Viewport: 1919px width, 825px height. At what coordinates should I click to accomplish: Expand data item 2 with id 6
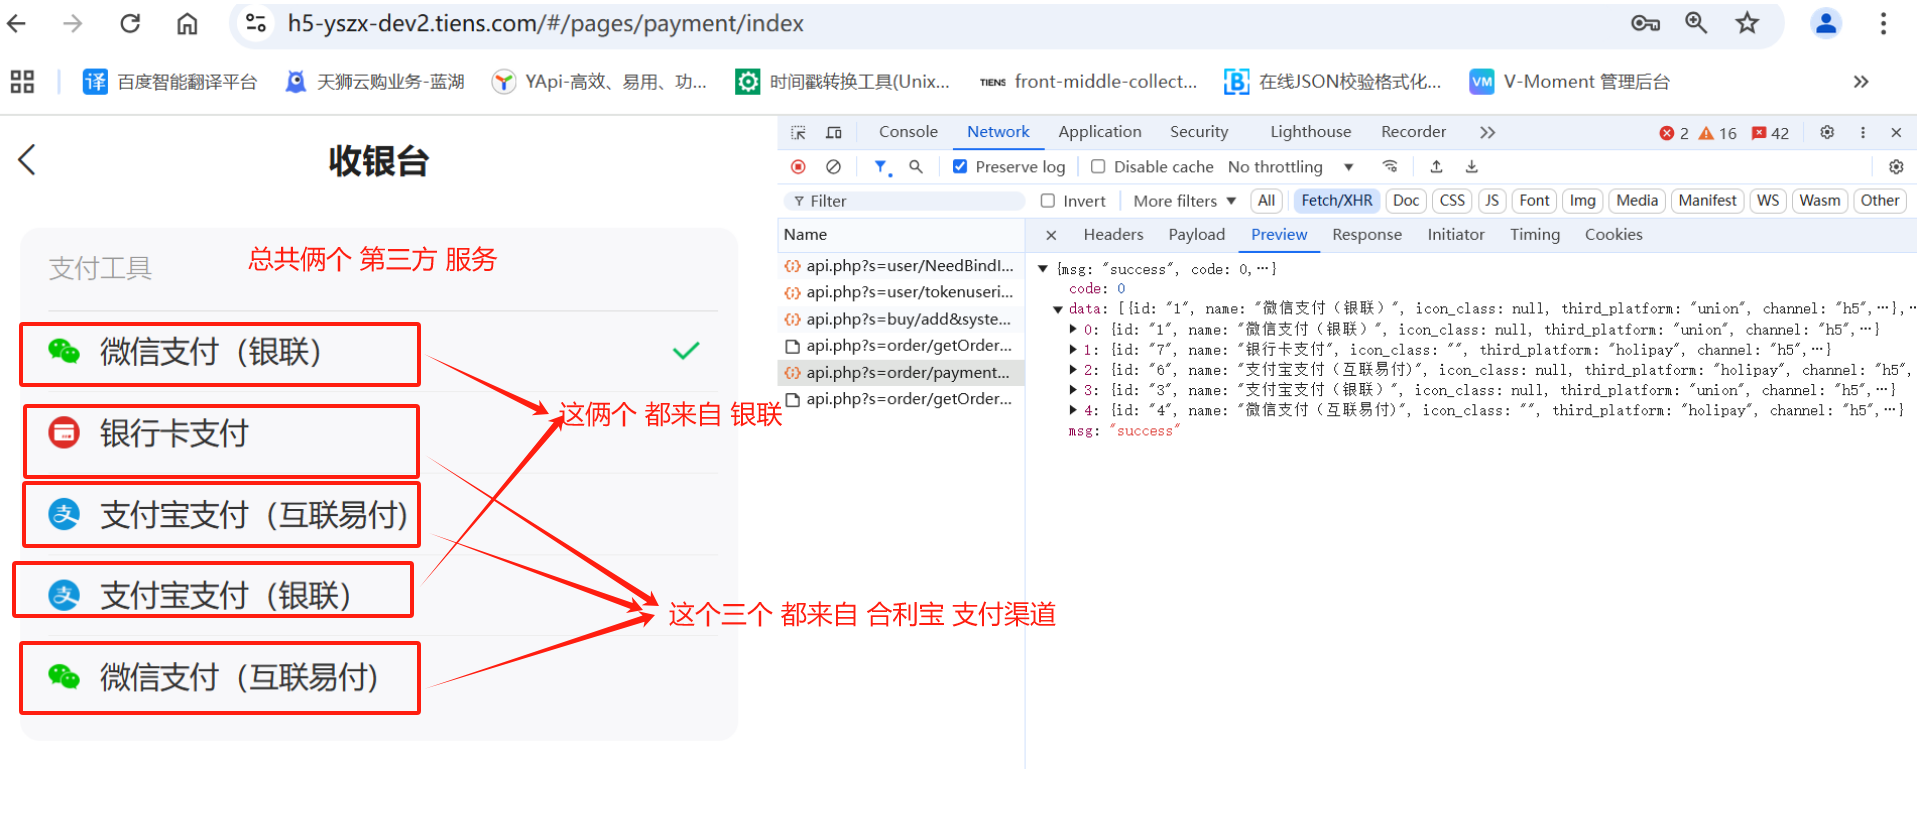pyautogui.click(x=1073, y=370)
